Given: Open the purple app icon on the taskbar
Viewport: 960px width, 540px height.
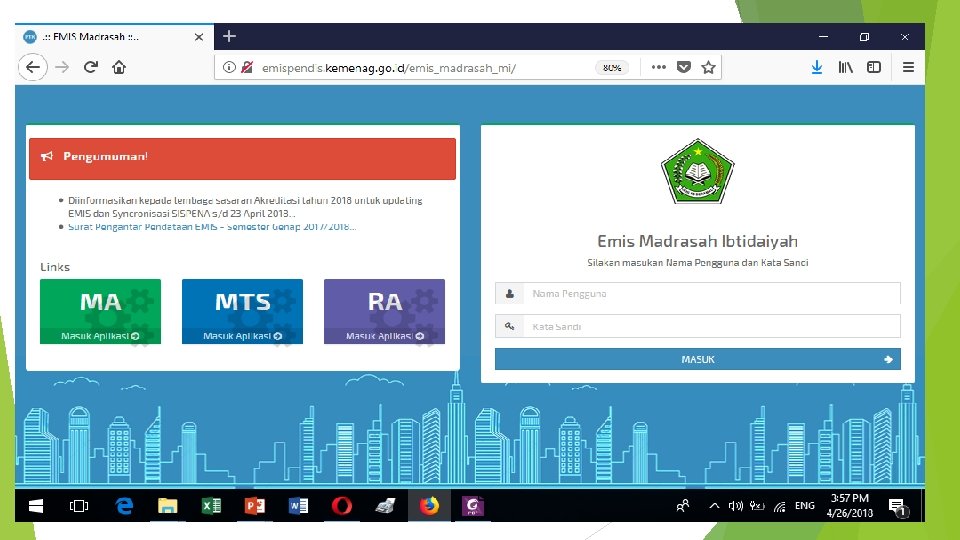Looking at the screenshot, I should (x=473, y=506).
